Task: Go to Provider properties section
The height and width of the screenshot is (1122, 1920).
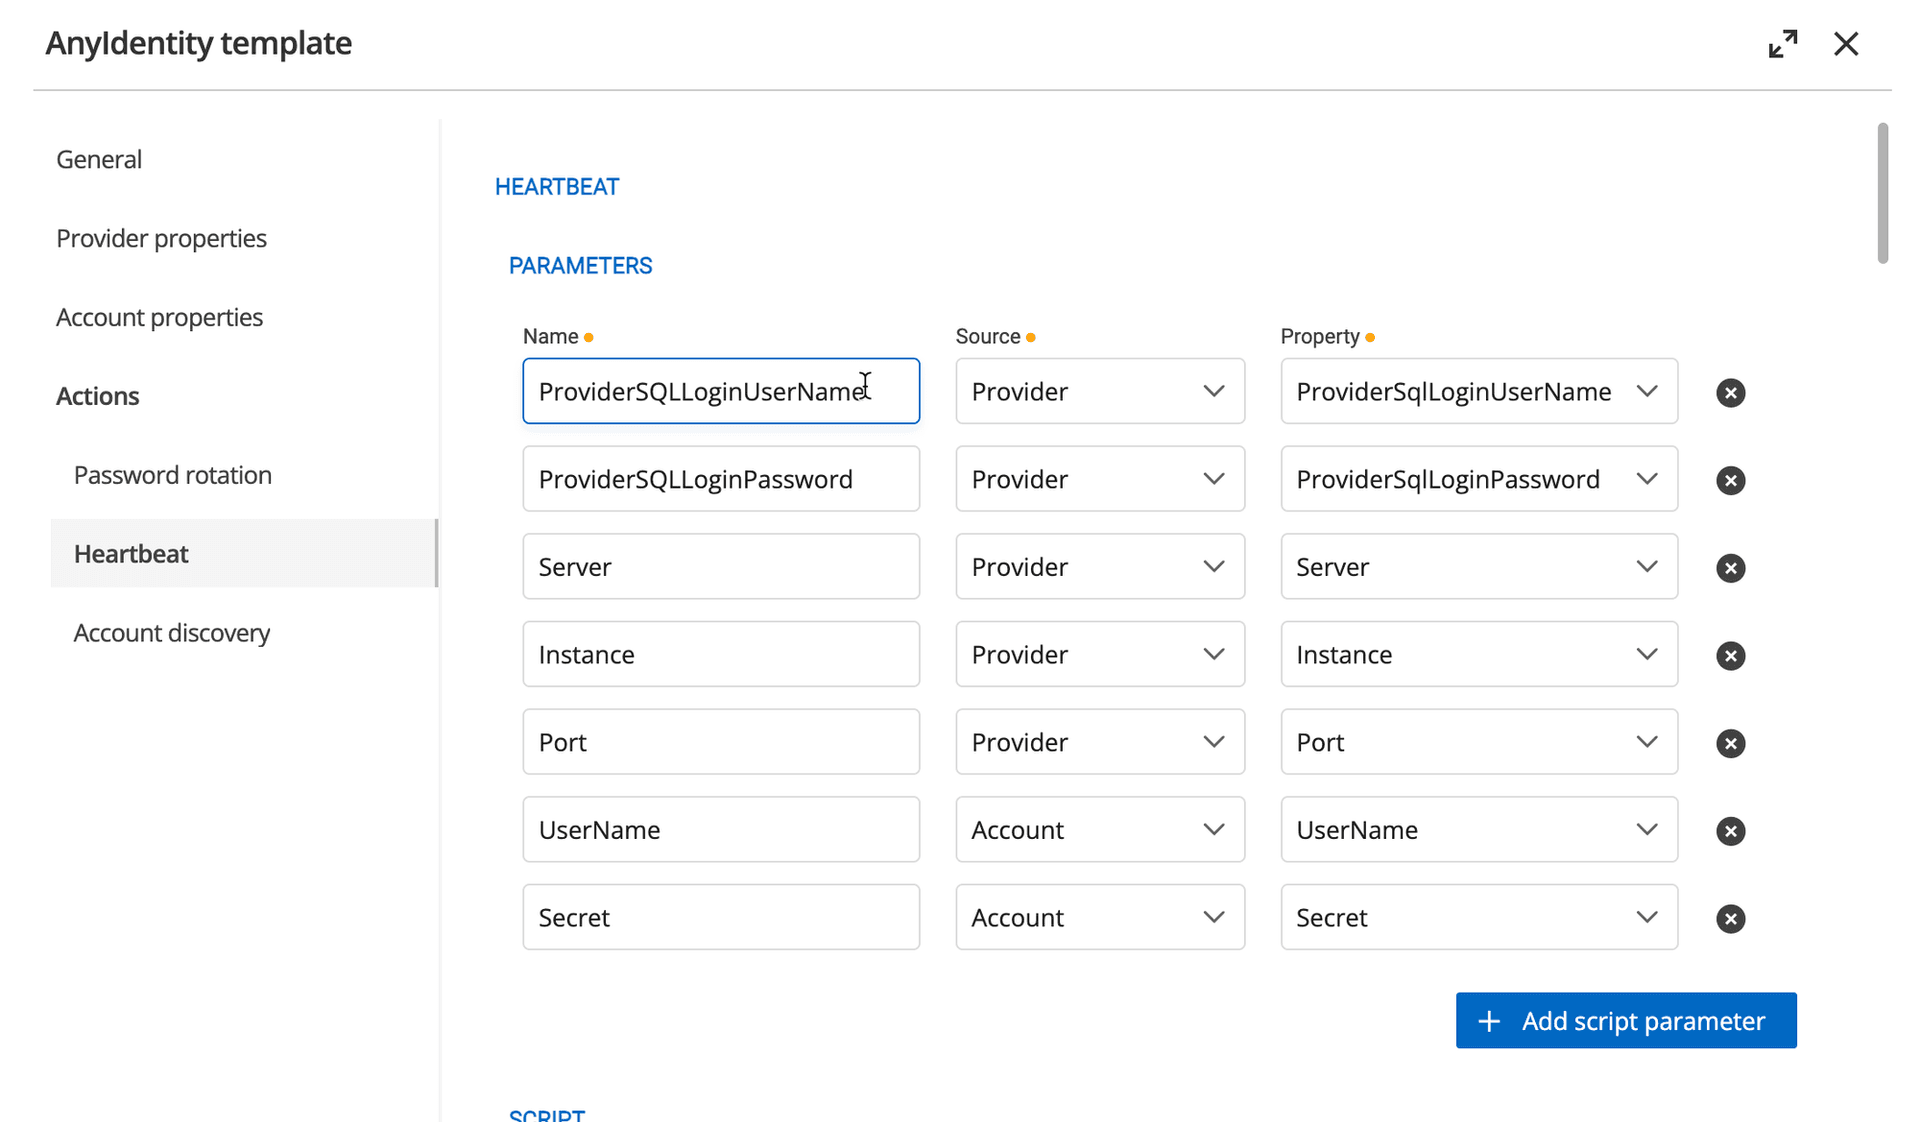Action: click(x=161, y=238)
